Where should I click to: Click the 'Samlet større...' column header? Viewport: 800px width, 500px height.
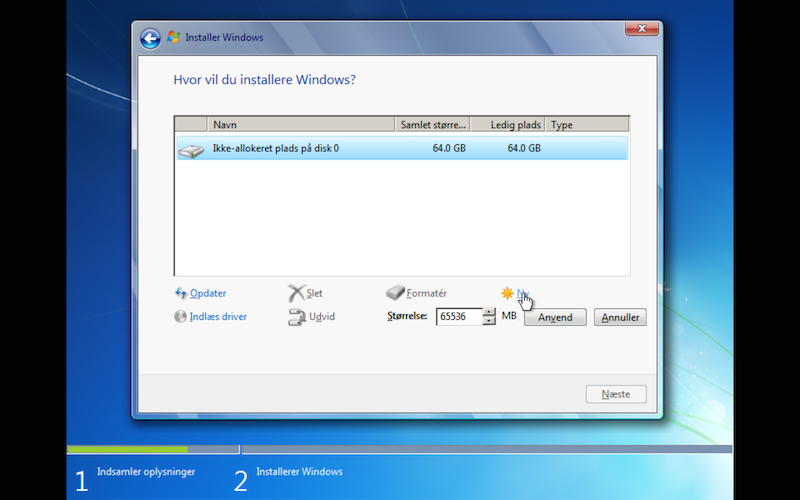click(x=433, y=124)
